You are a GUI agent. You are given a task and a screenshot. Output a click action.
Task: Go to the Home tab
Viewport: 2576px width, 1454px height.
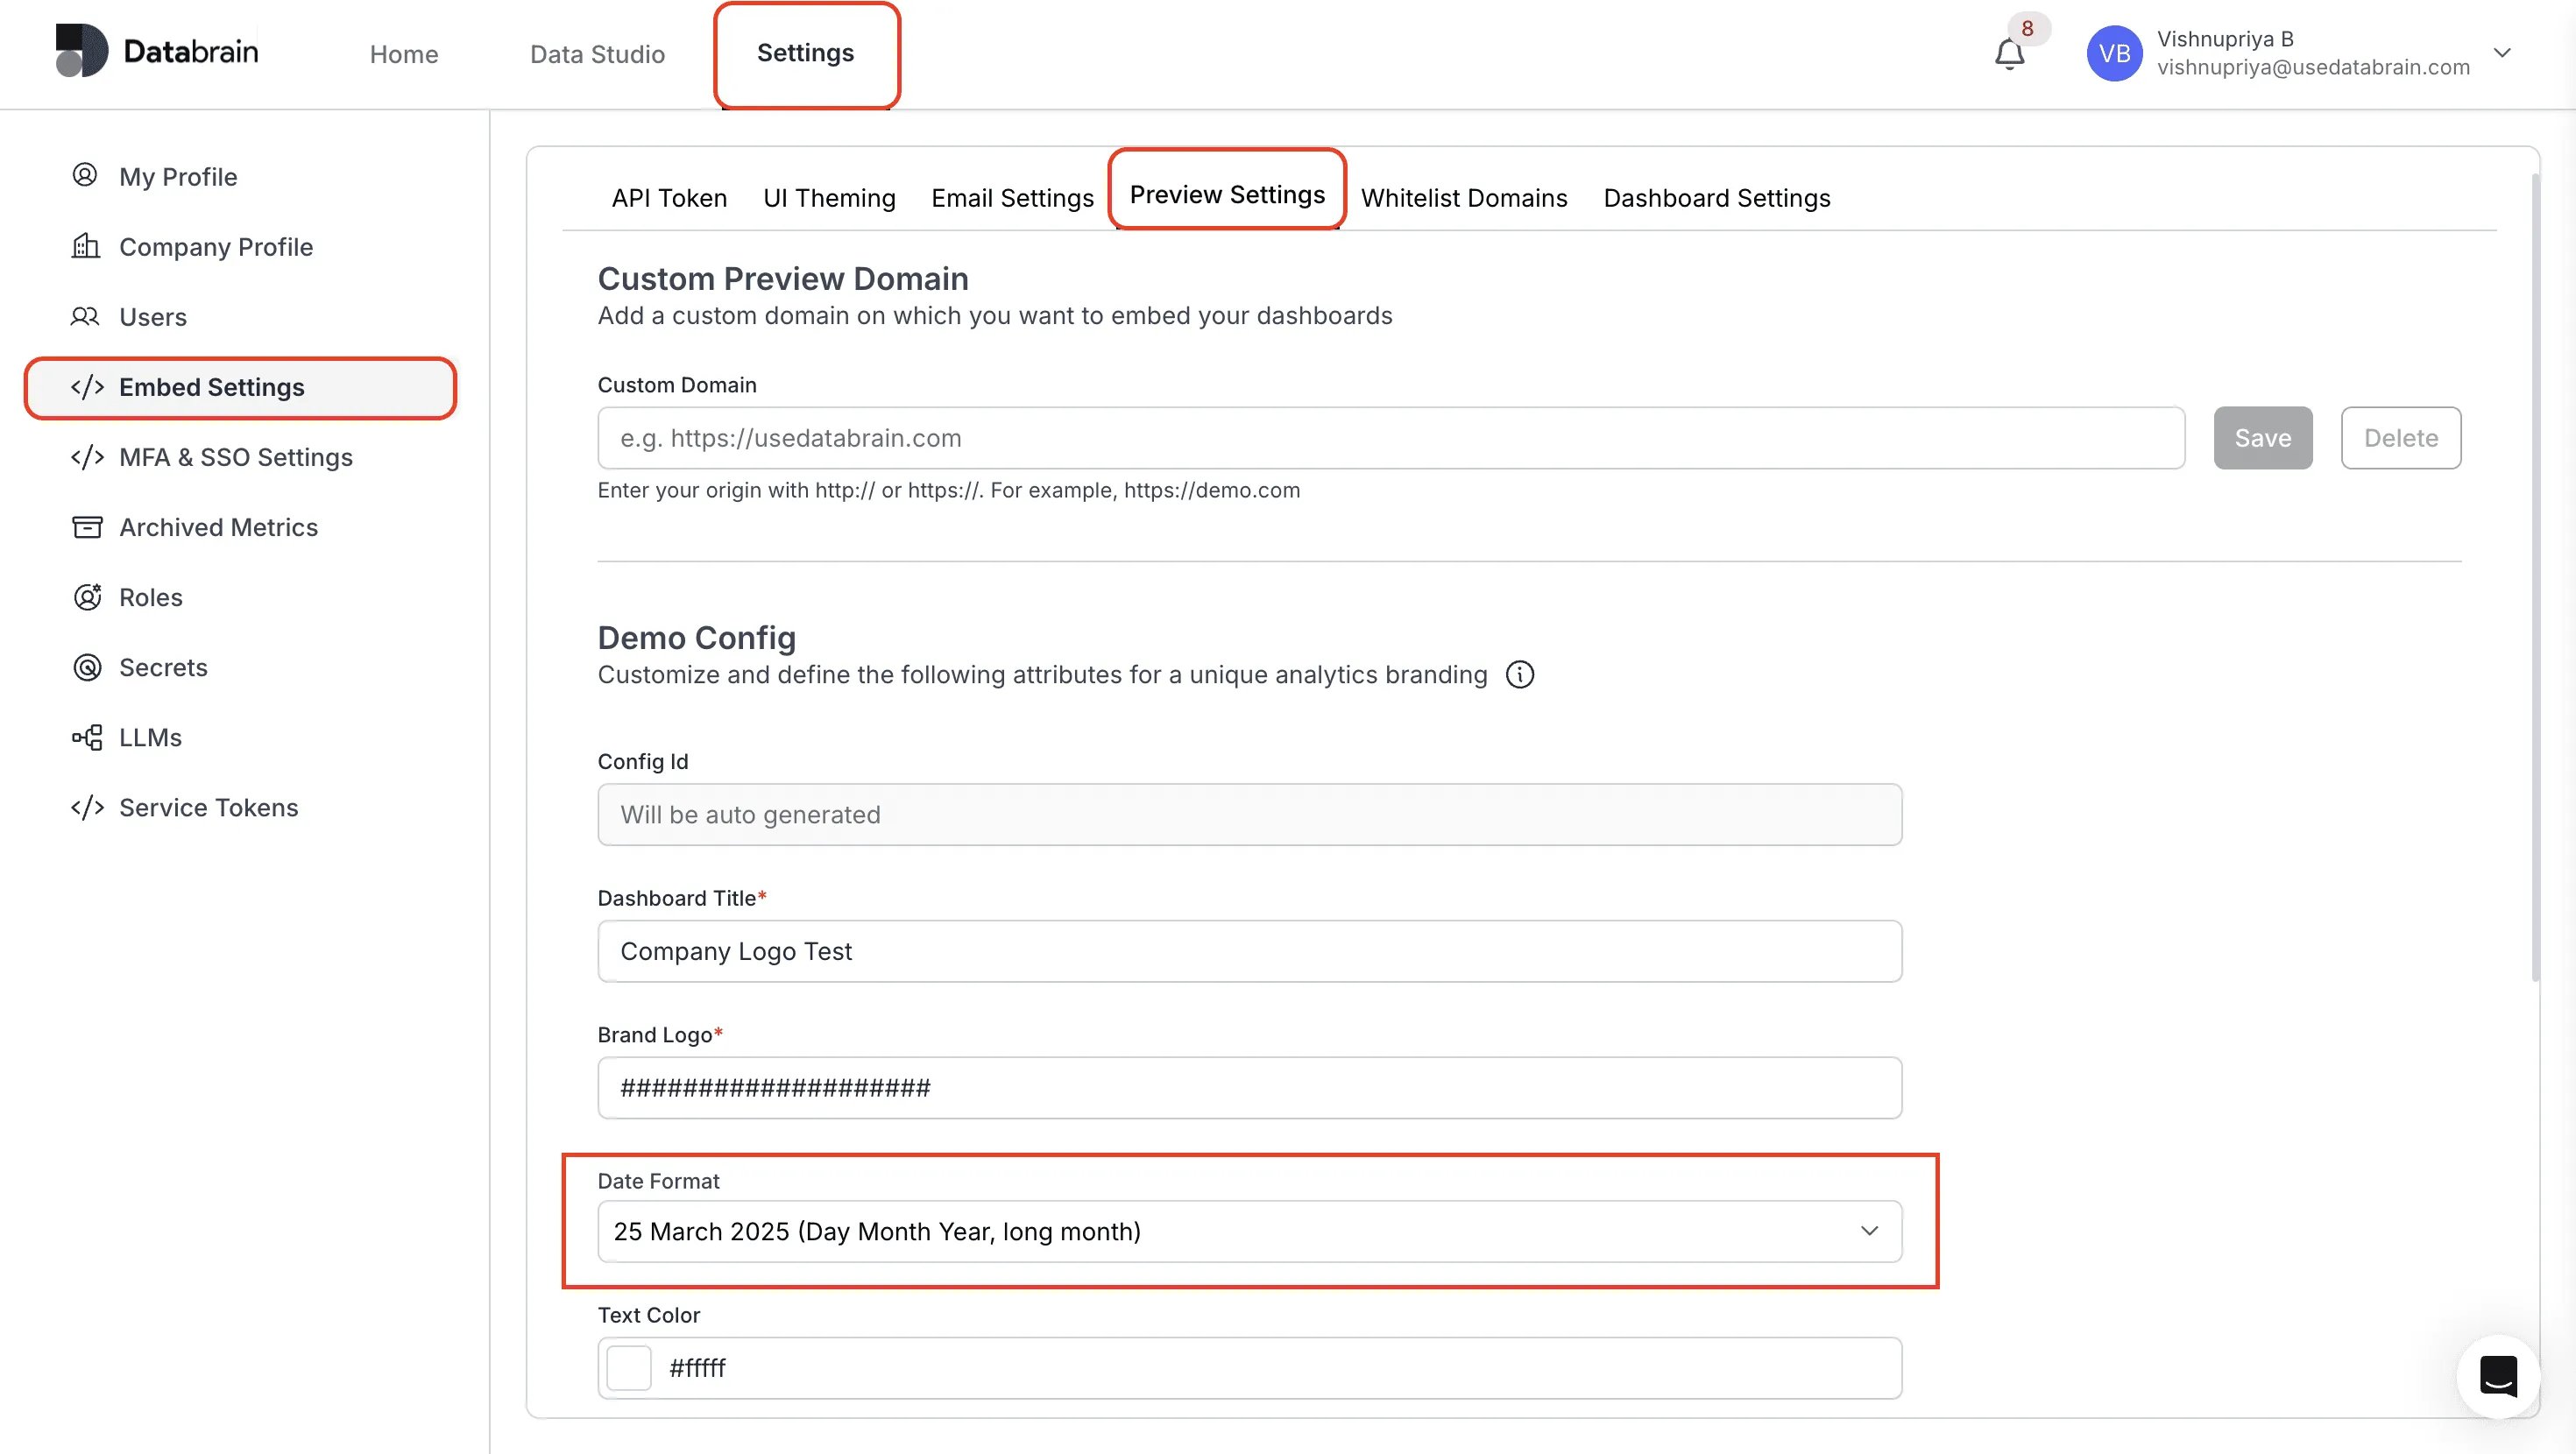[x=404, y=54]
